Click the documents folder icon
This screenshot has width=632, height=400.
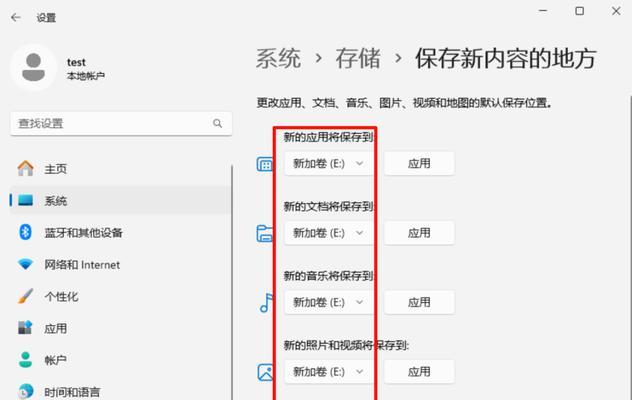265,233
